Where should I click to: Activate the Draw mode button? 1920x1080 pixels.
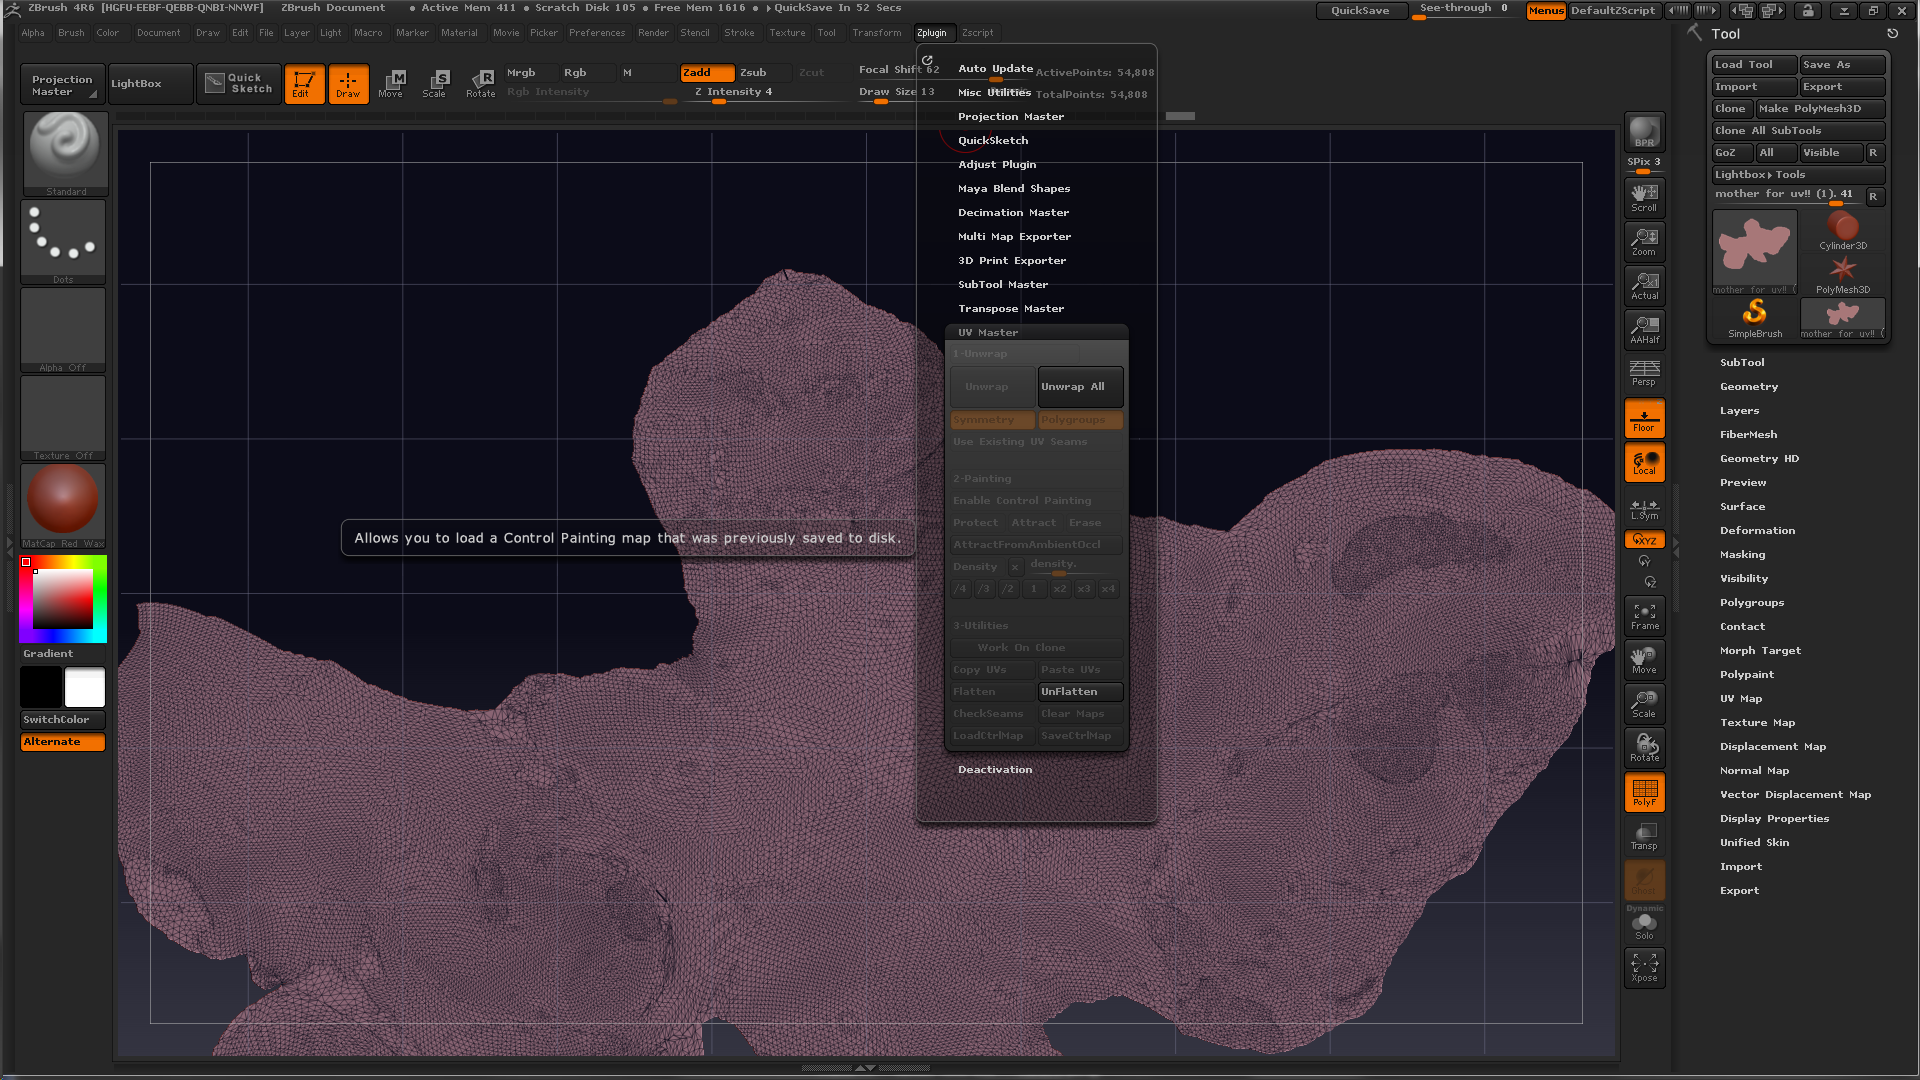click(348, 84)
